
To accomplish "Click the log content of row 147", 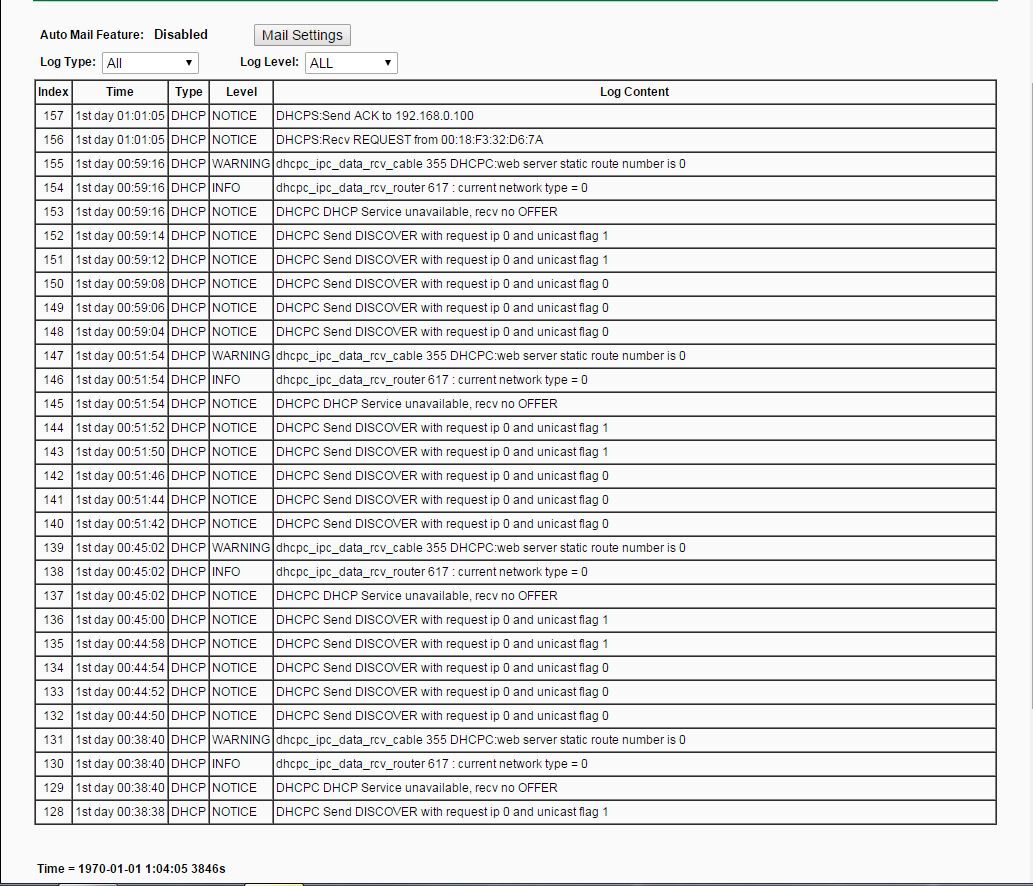I will point(481,356).
